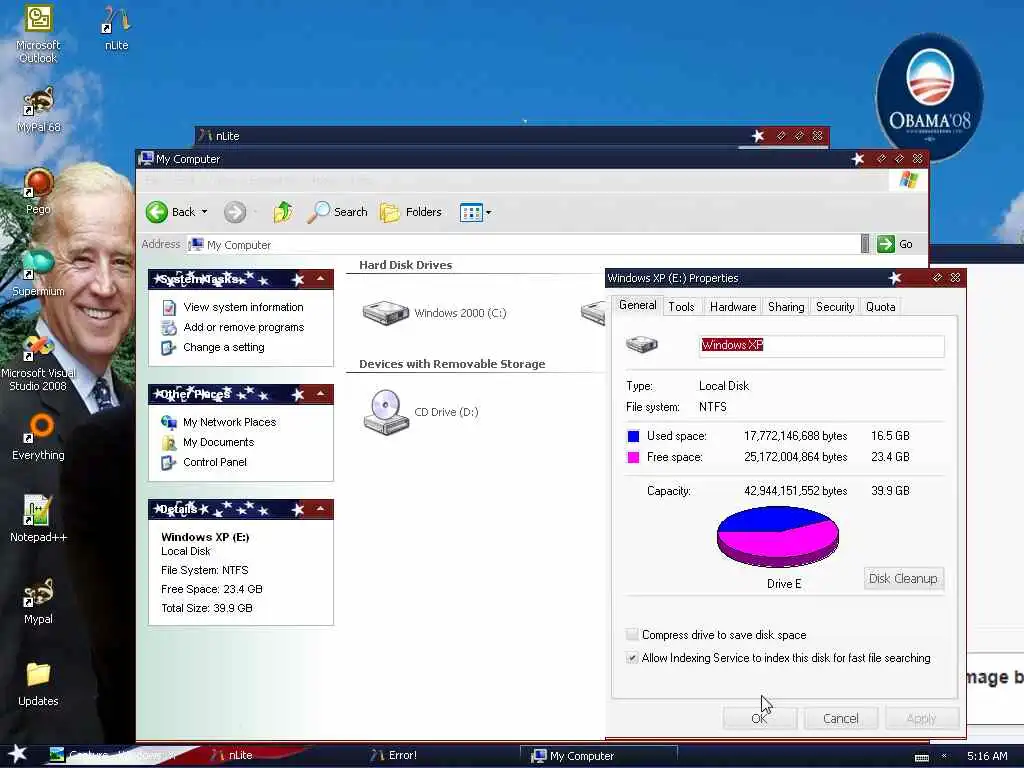
Task: Click Add or remove programs
Action: point(244,327)
